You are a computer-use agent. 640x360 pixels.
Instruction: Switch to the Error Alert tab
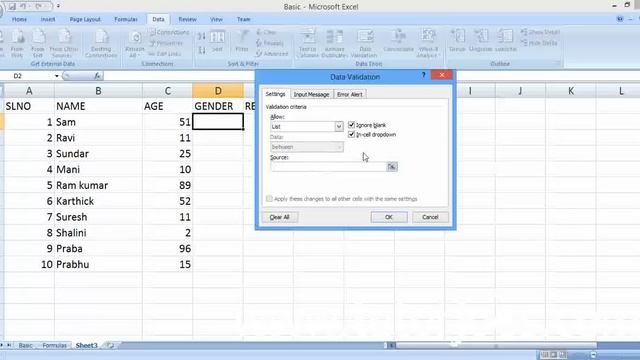(350, 94)
